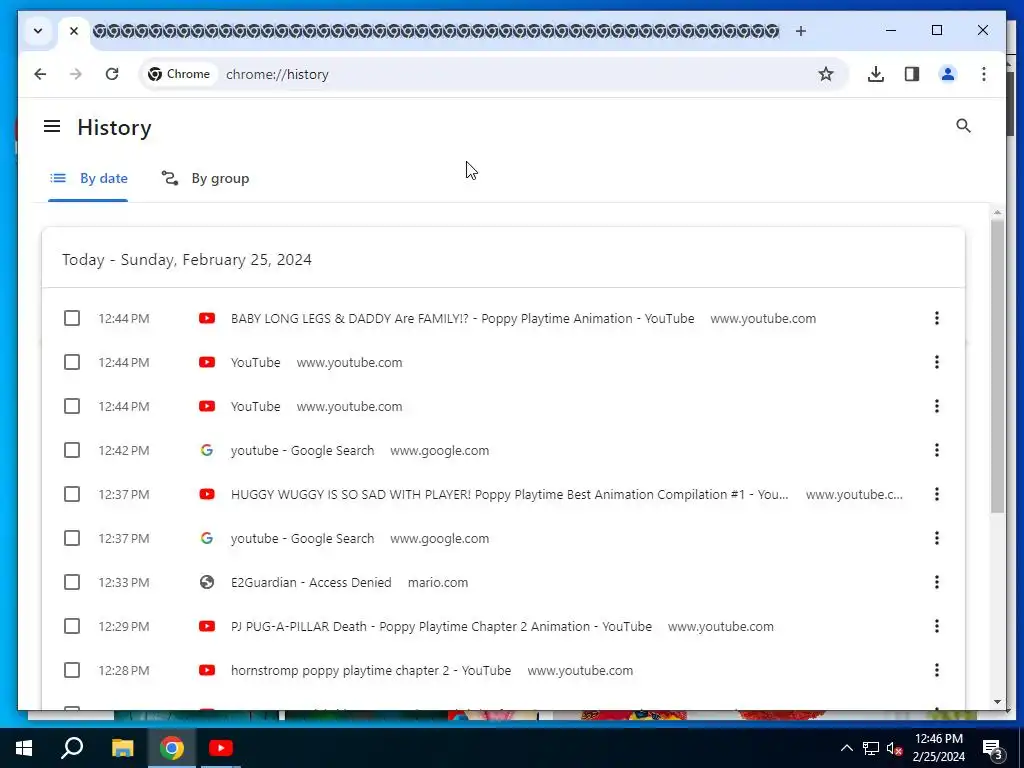Check the first 12:44 PM YouTube home entry
This screenshot has height=768, width=1024.
click(72, 362)
